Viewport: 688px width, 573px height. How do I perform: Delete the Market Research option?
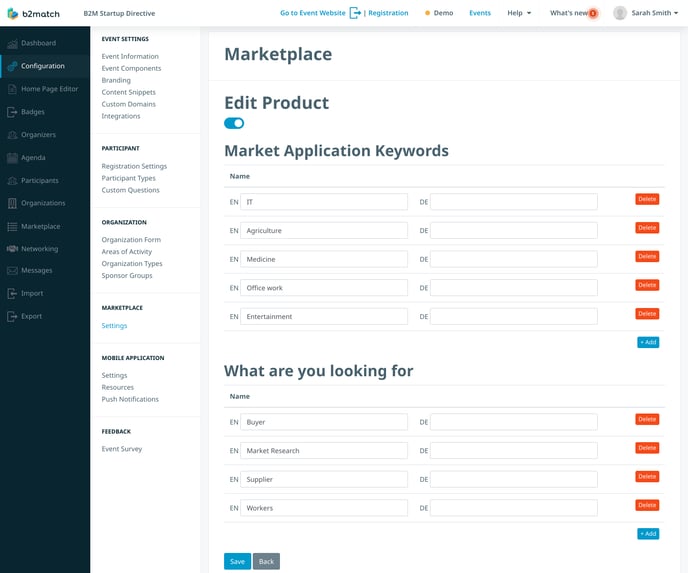coord(647,448)
